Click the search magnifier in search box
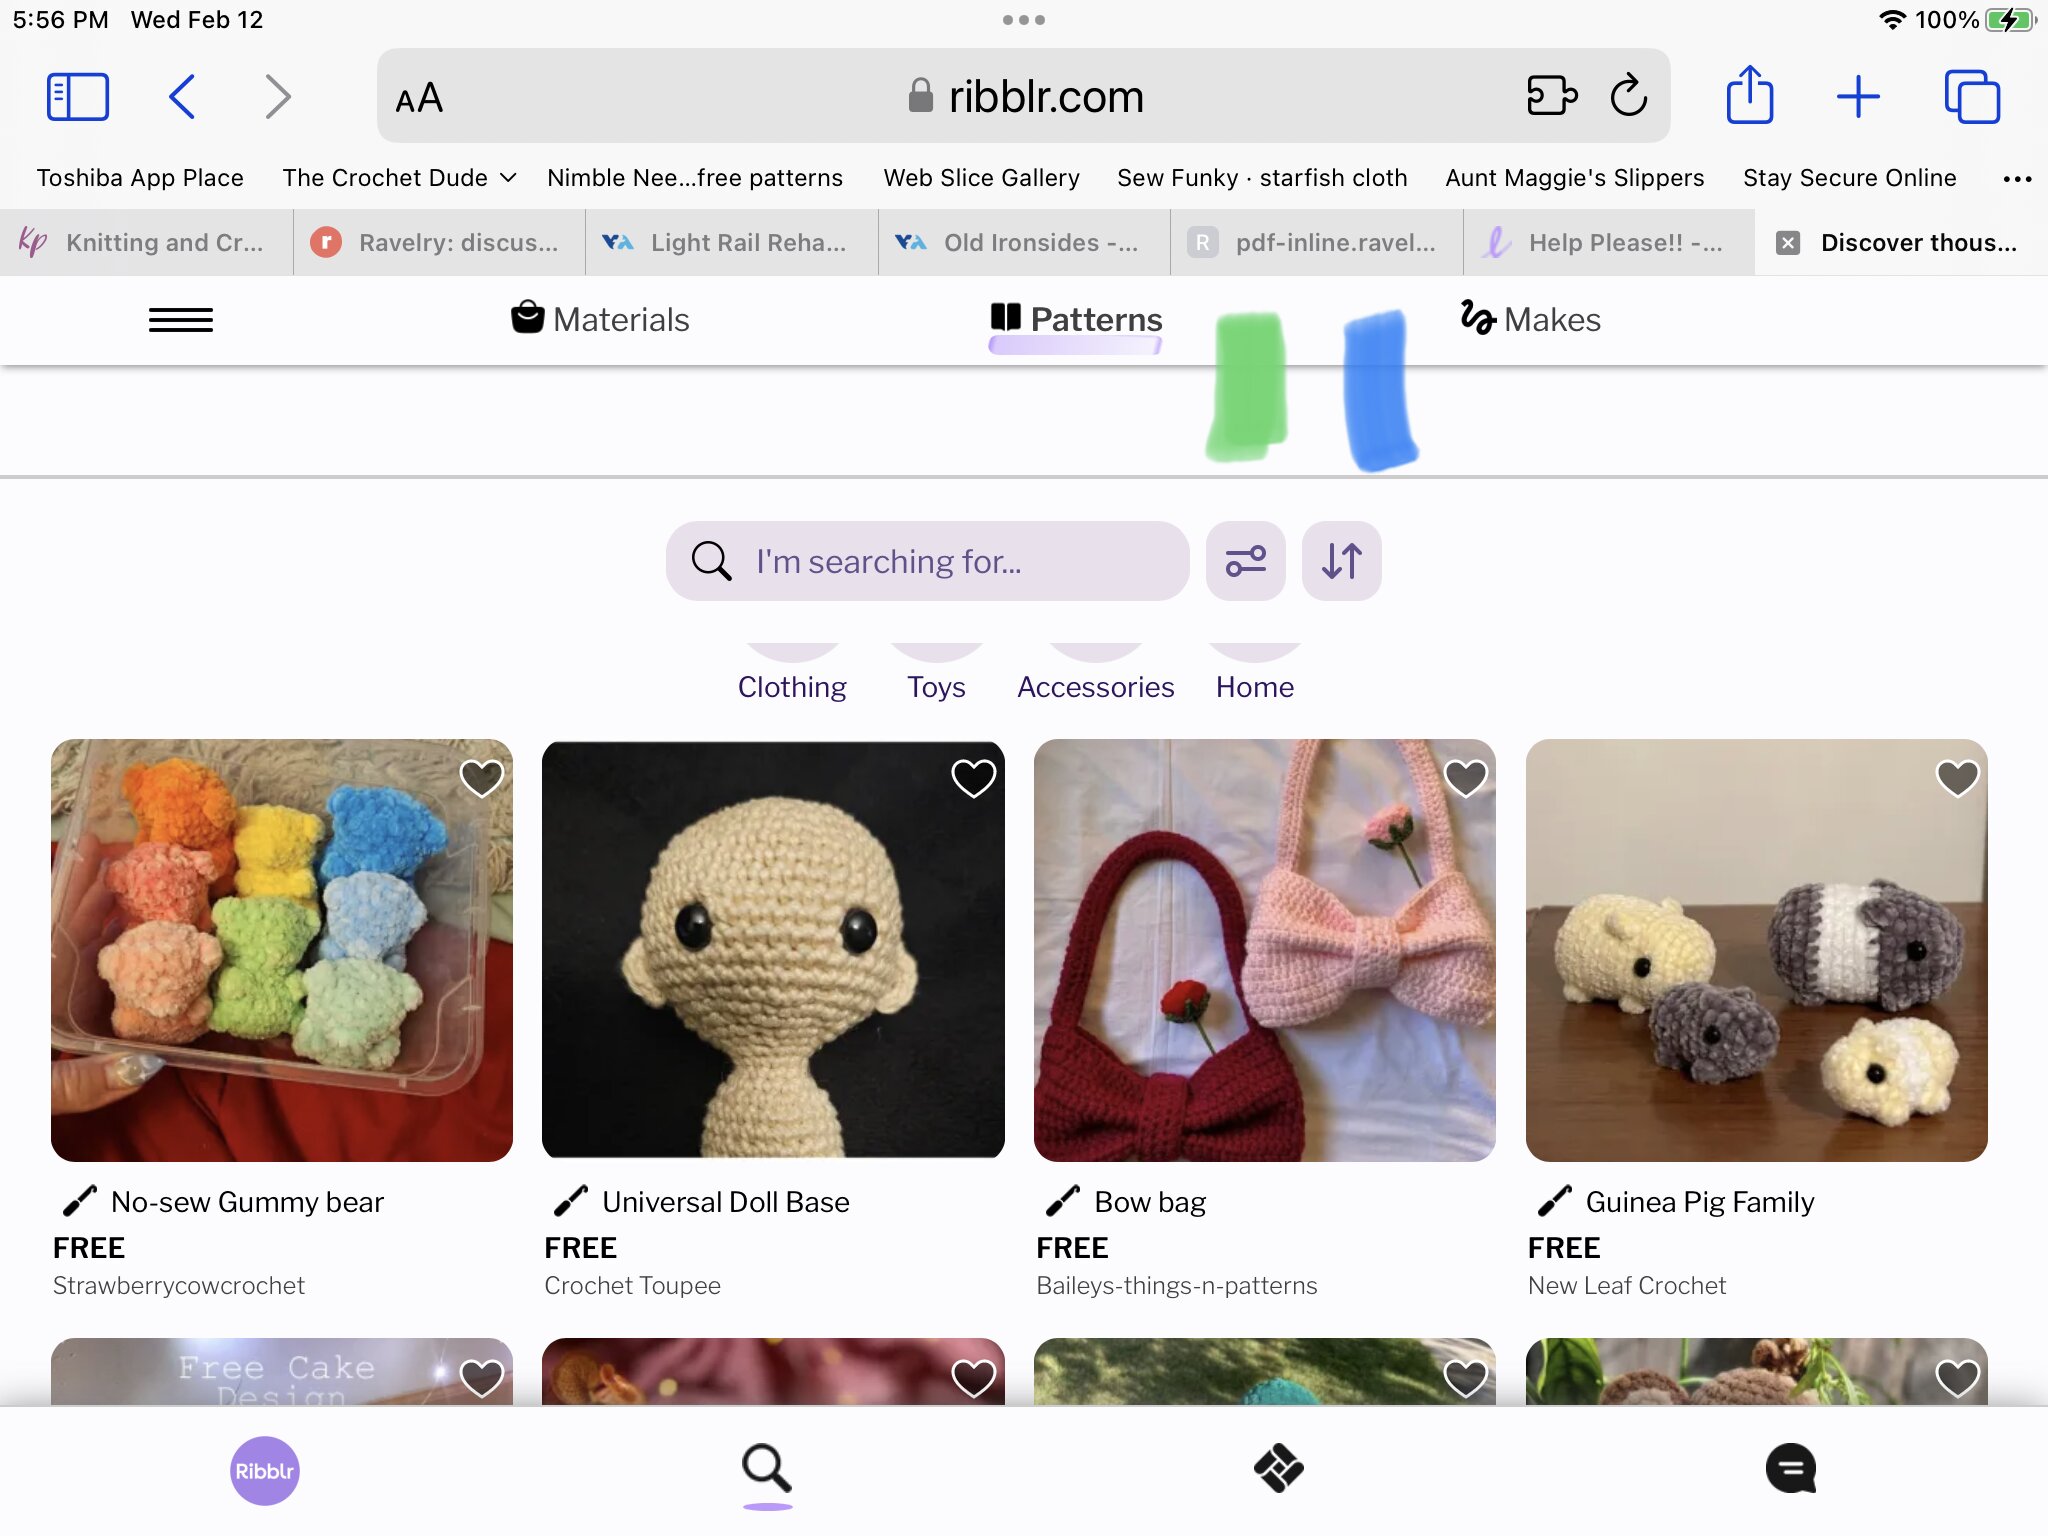 (x=711, y=561)
